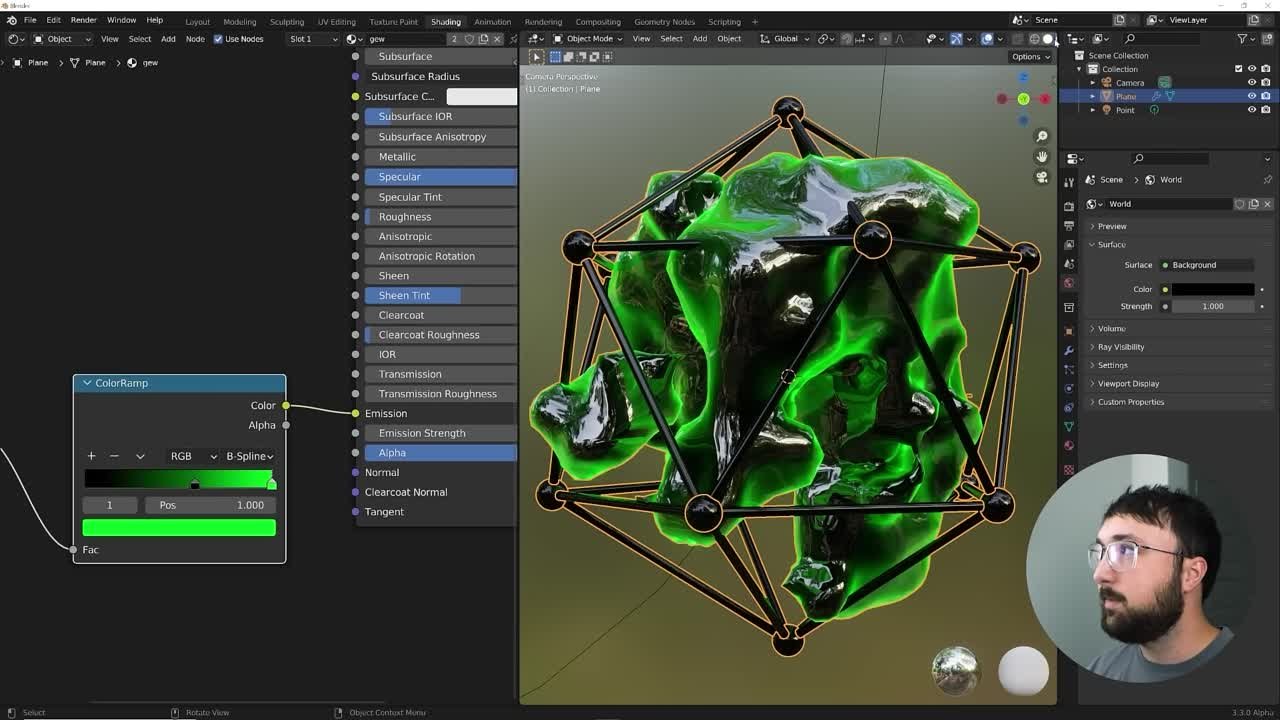Image resolution: width=1280 pixels, height=720 pixels.
Task: Disable the Camera object's render camera toggle
Action: (x=1265, y=82)
